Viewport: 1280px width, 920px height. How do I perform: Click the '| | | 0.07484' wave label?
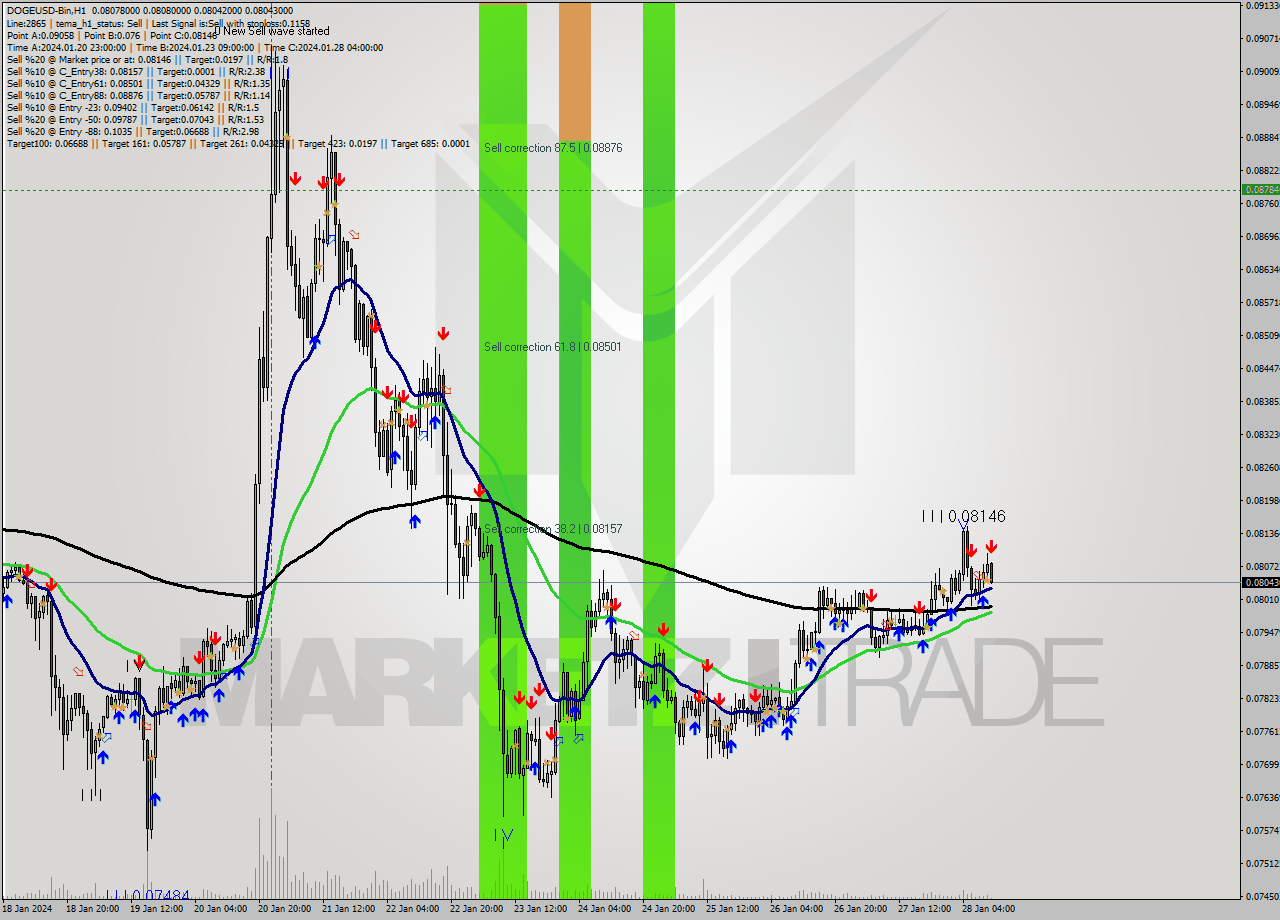148,895
